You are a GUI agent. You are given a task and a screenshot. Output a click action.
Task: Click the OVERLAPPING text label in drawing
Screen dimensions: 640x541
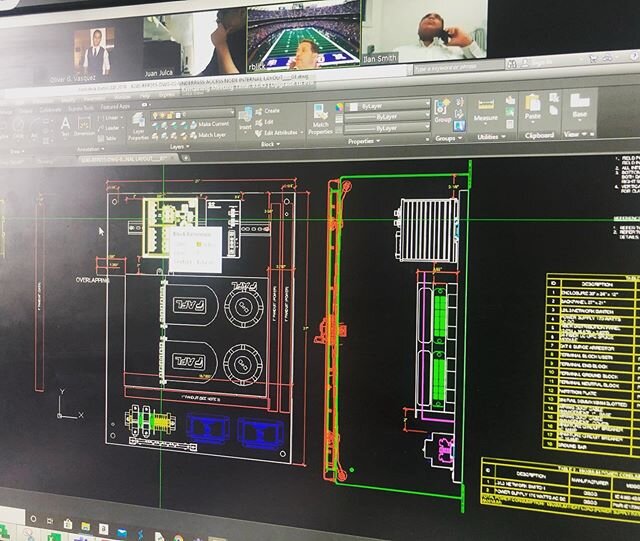(x=92, y=280)
